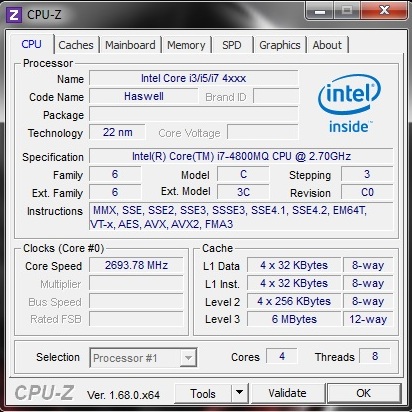
Task: Click the Validate button
Action: 288,393
